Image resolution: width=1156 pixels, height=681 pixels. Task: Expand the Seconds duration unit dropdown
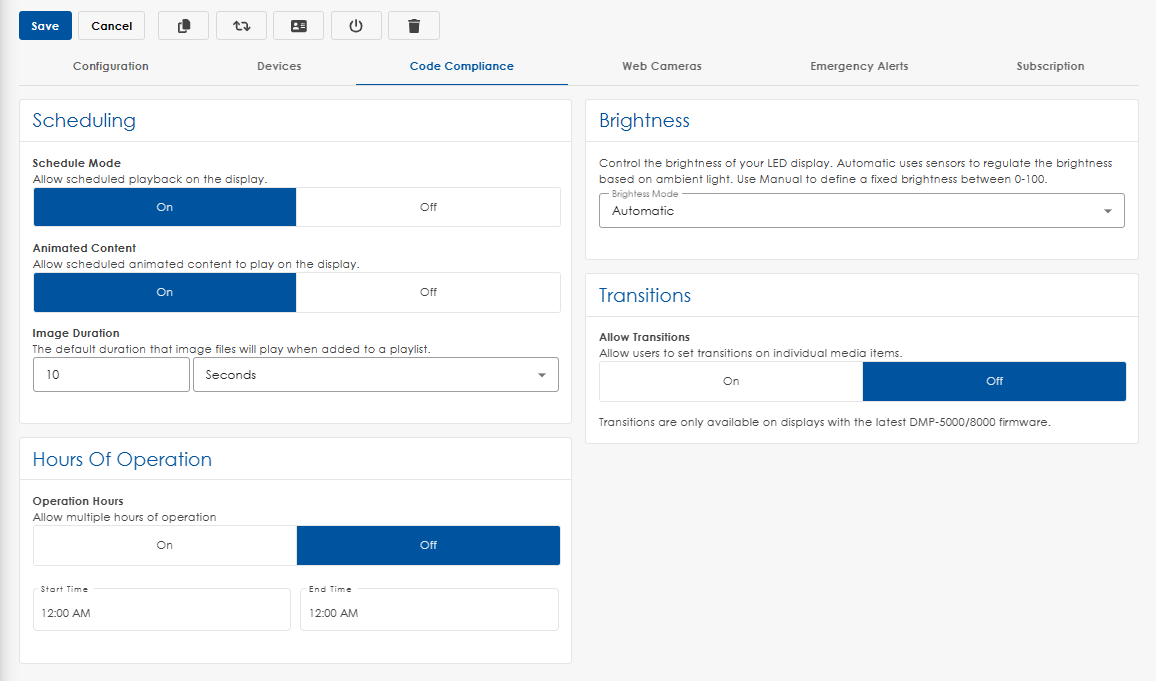point(375,375)
